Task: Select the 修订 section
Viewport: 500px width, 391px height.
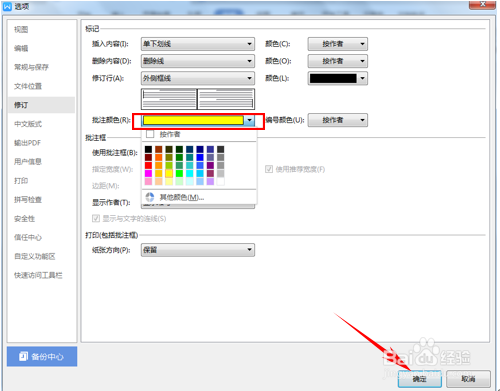Action: [x=41, y=105]
